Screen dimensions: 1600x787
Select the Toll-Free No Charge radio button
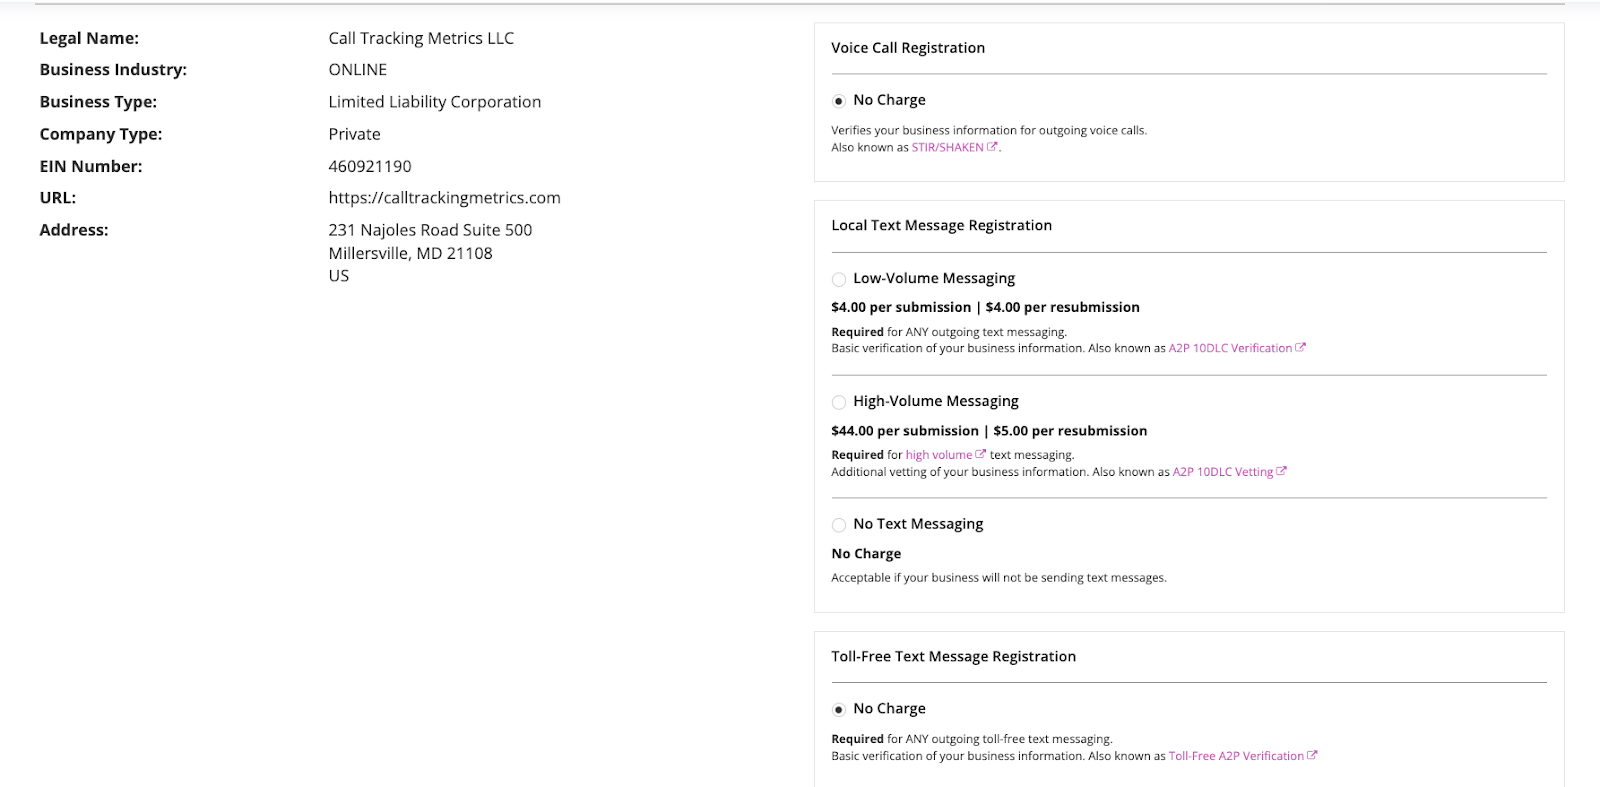coord(839,709)
